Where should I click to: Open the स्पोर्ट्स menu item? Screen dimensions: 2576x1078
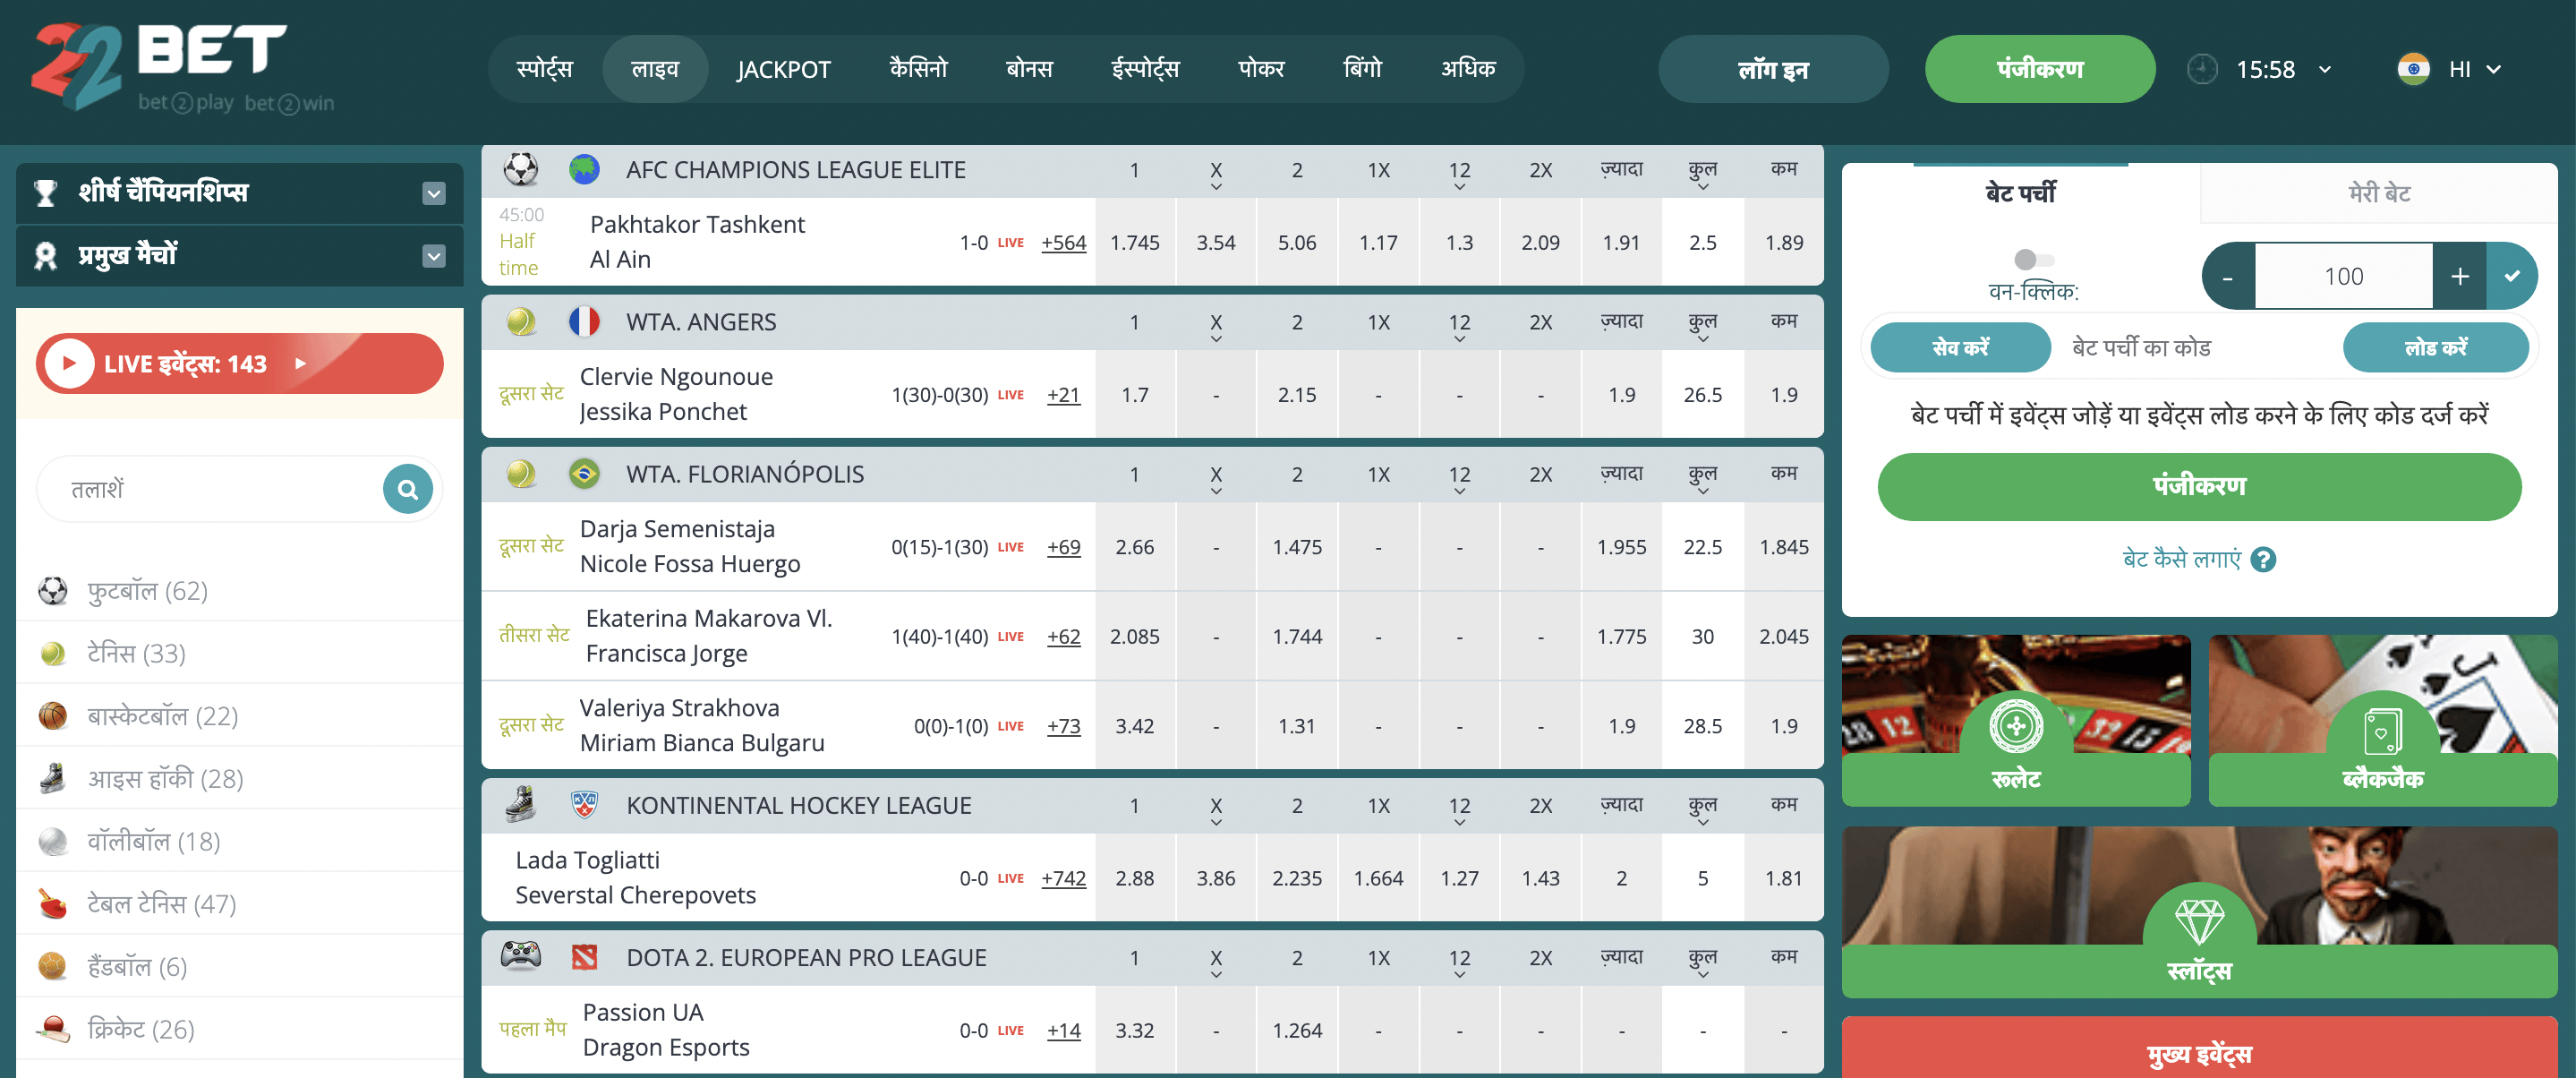[545, 69]
